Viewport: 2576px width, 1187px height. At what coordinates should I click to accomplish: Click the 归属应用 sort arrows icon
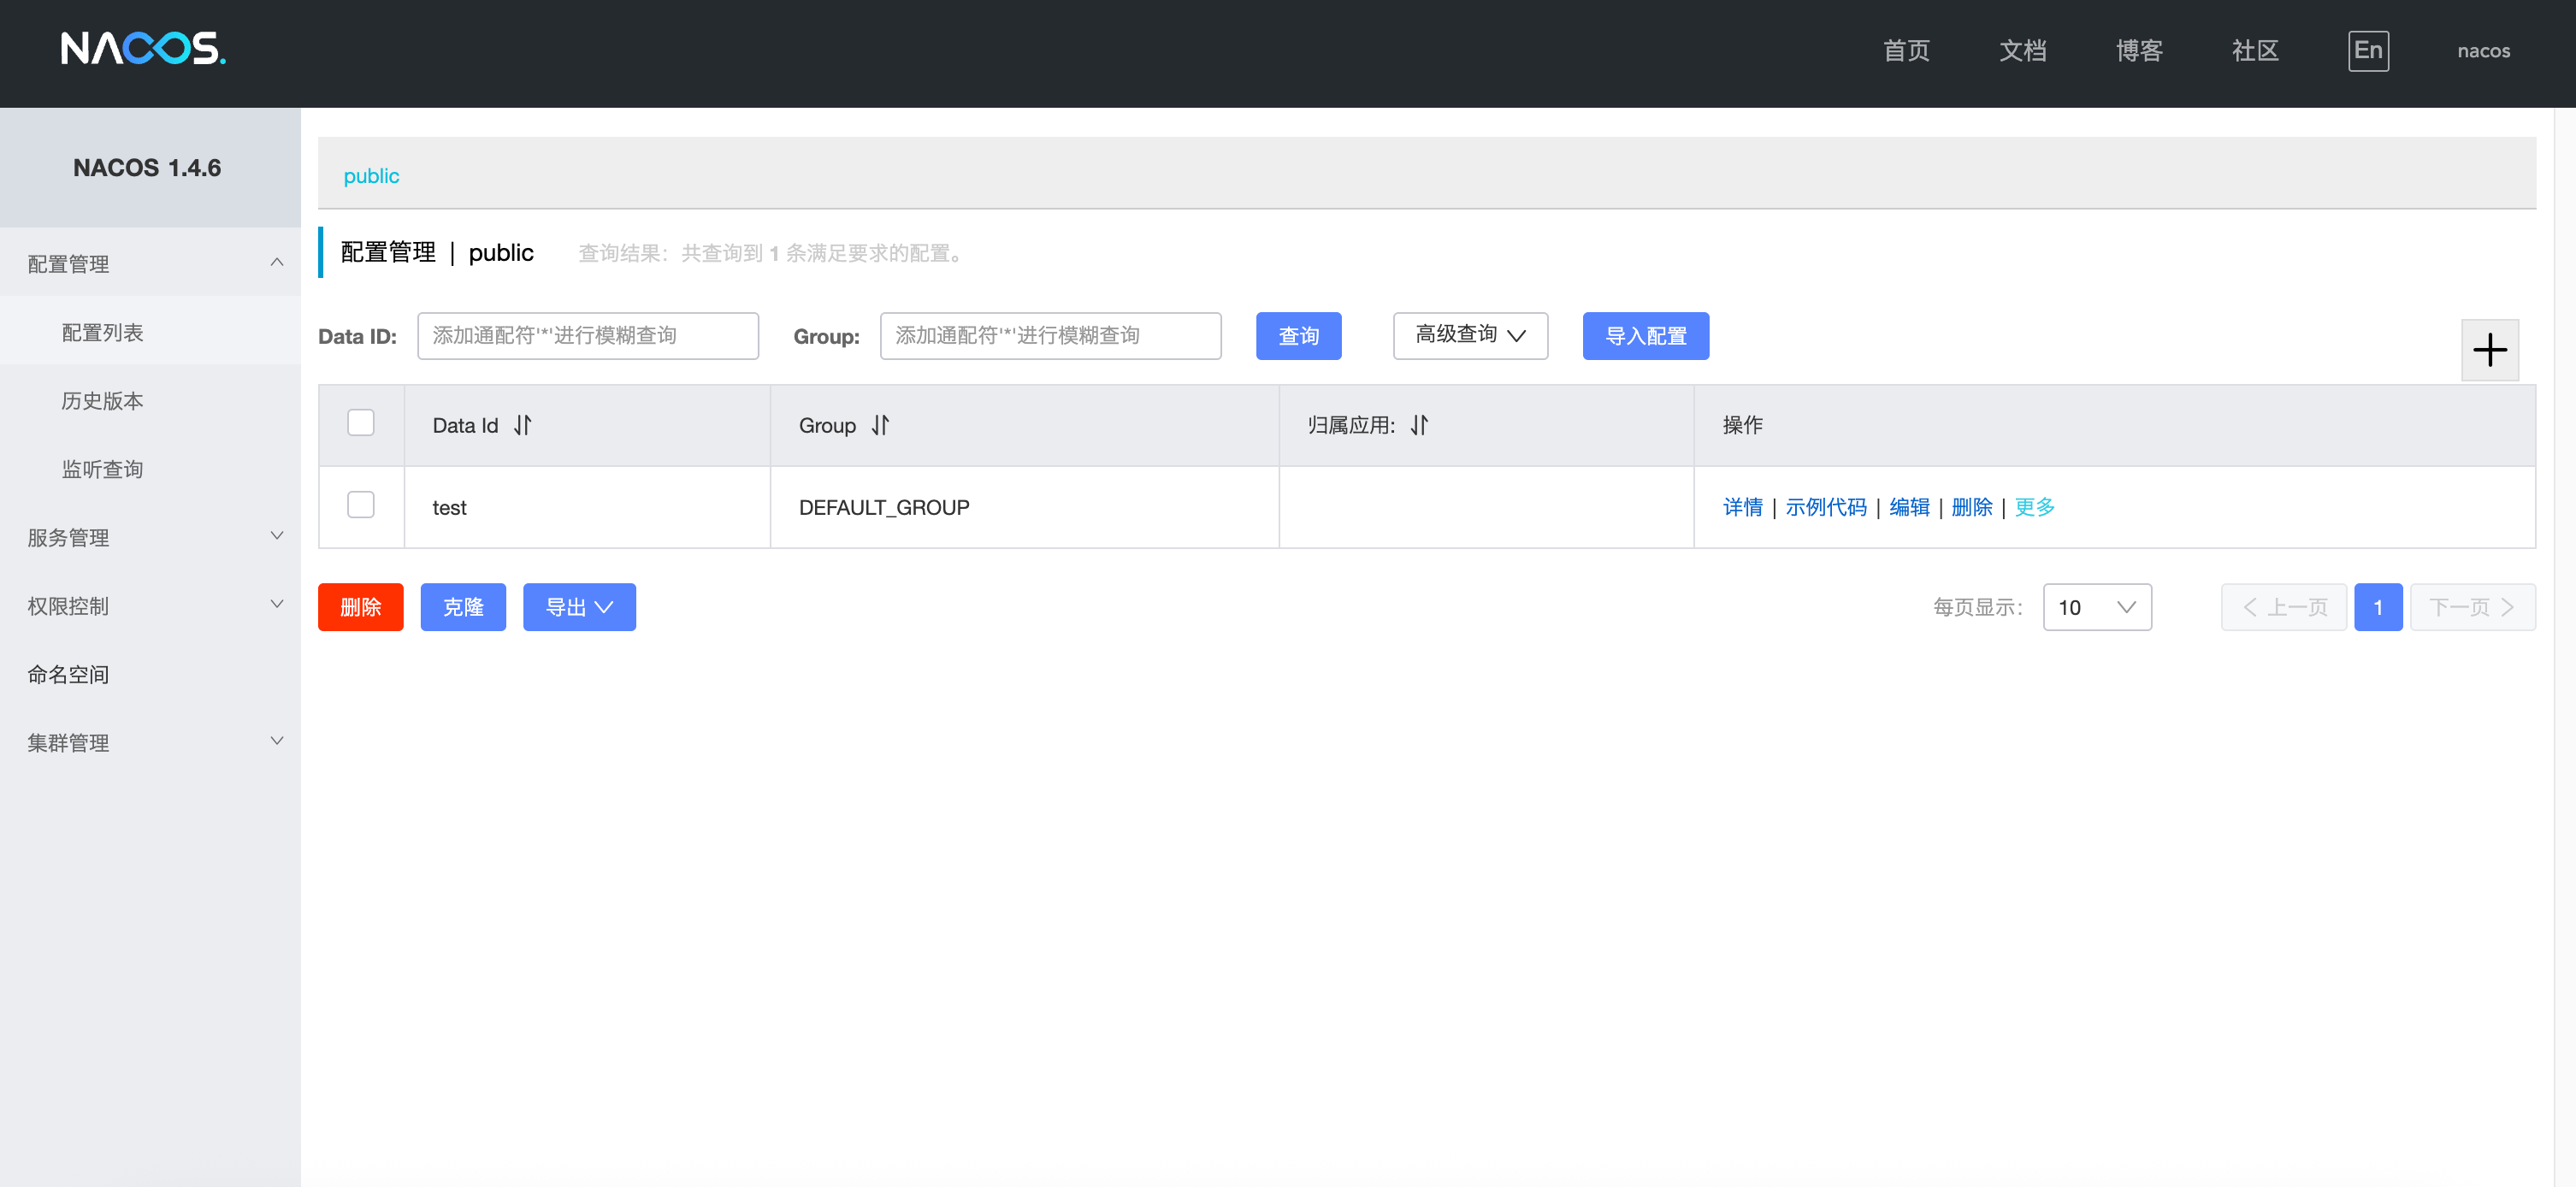(1419, 425)
